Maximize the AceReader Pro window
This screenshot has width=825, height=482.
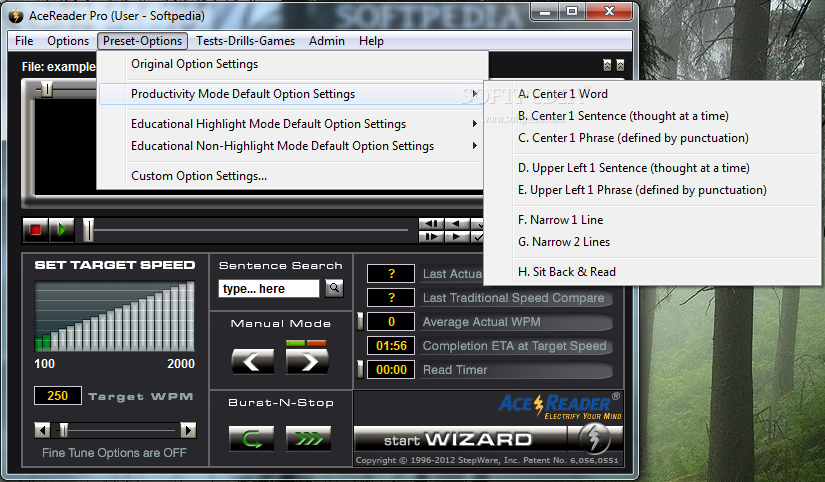[x=572, y=12]
